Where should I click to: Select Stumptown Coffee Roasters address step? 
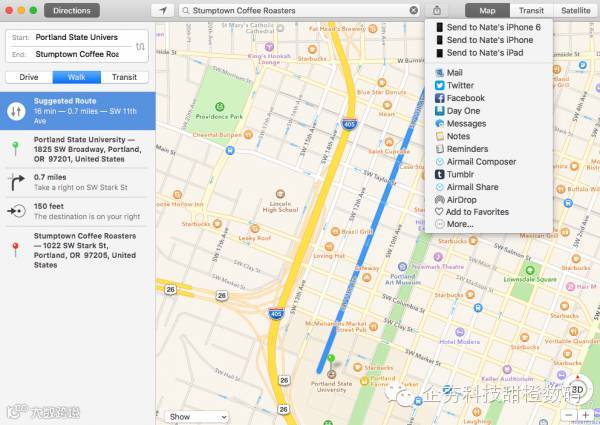[x=78, y=250]
